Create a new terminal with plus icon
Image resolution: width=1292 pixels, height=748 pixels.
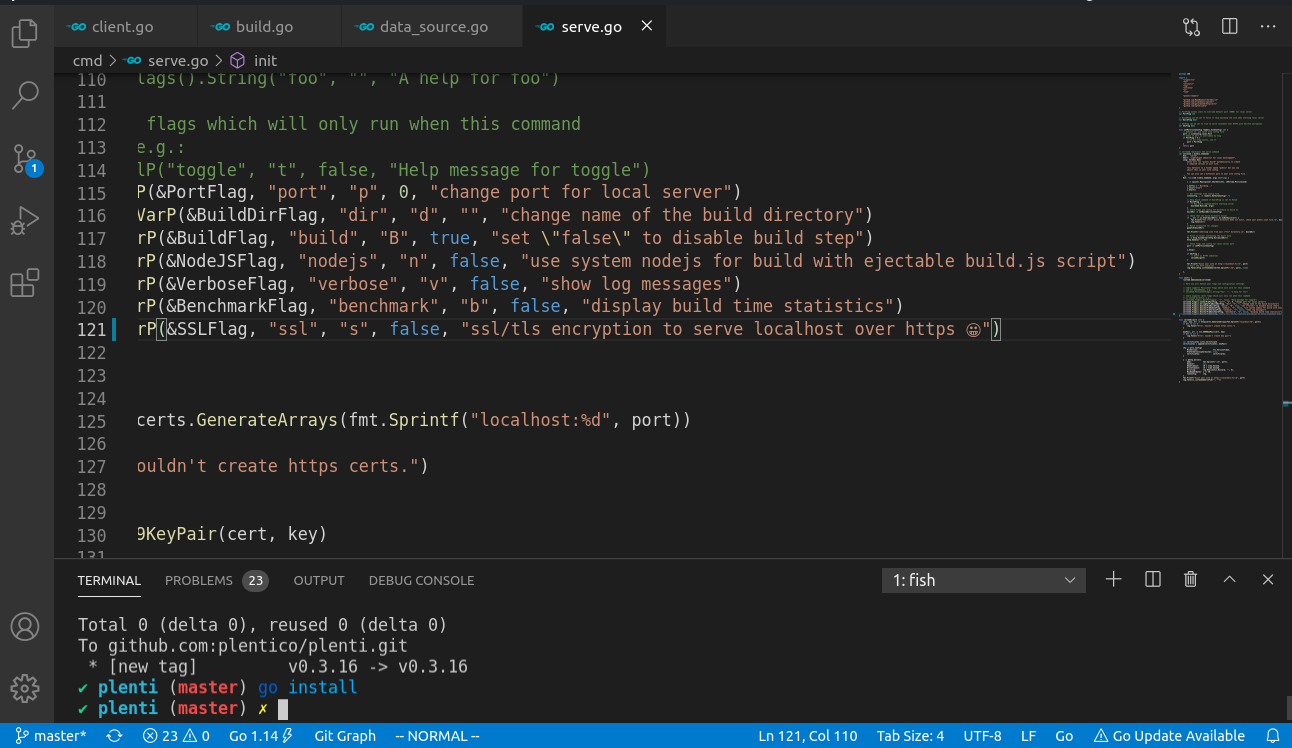click(1113, 579)
